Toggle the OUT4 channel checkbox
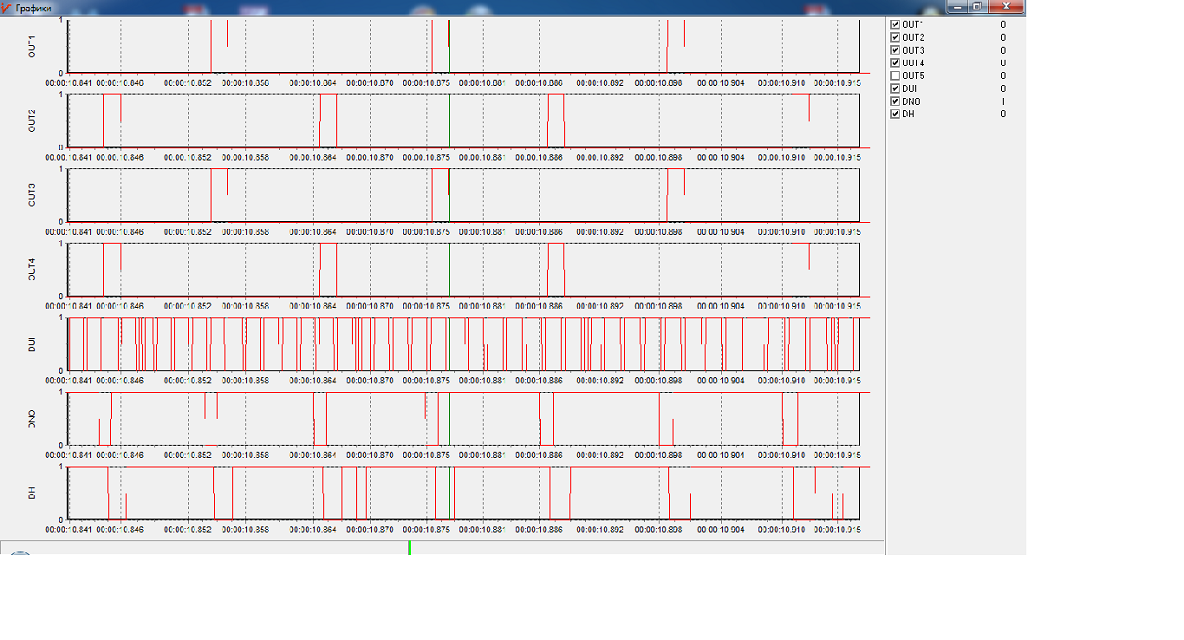Screen dimensions: 1184x640 coord(895,63)
